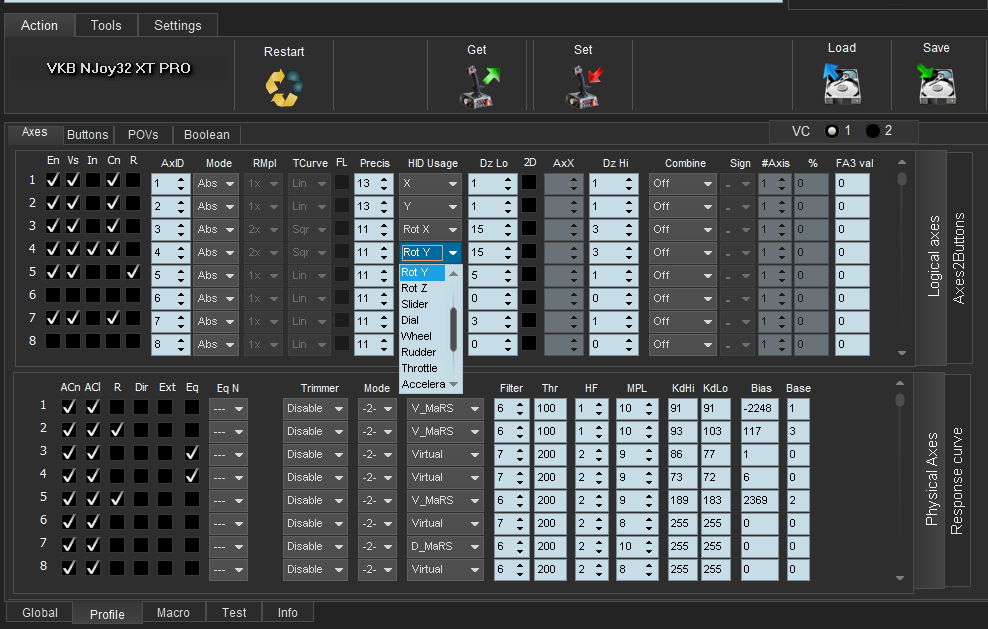Click the Save hard drive icon

point(936,83)
